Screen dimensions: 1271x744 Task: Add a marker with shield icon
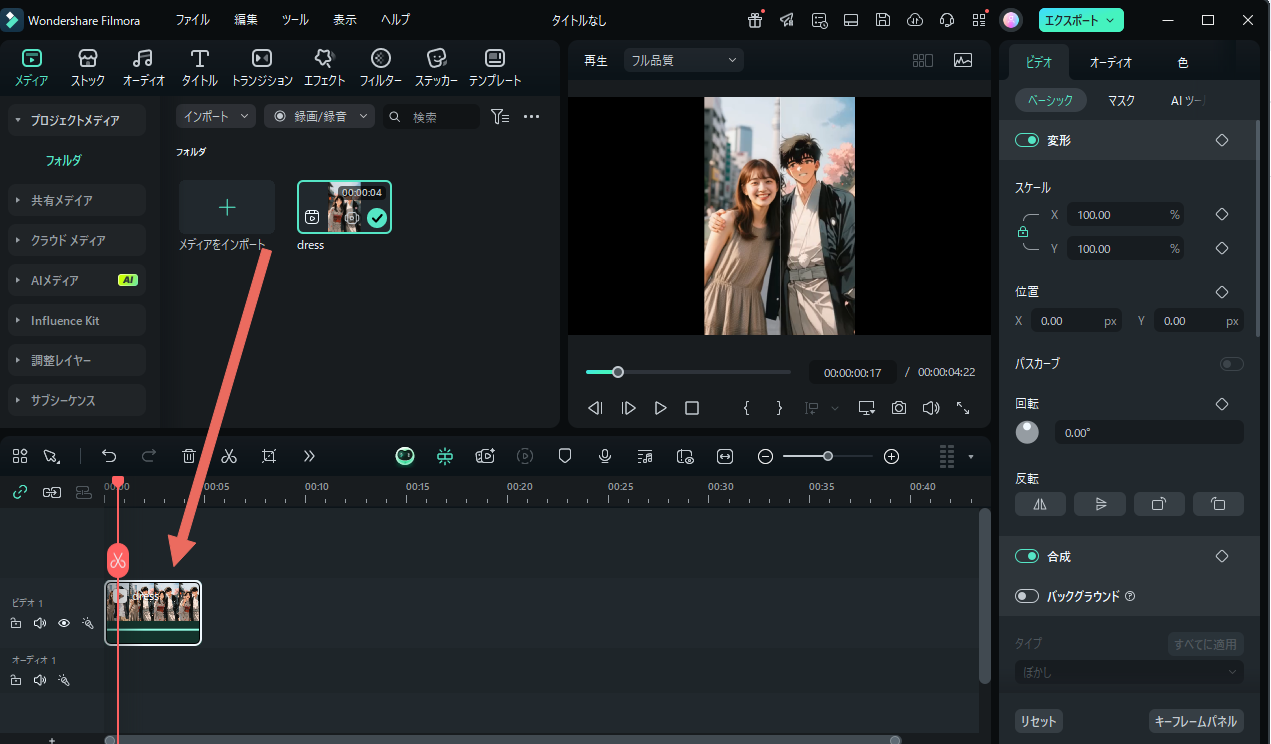565,456
